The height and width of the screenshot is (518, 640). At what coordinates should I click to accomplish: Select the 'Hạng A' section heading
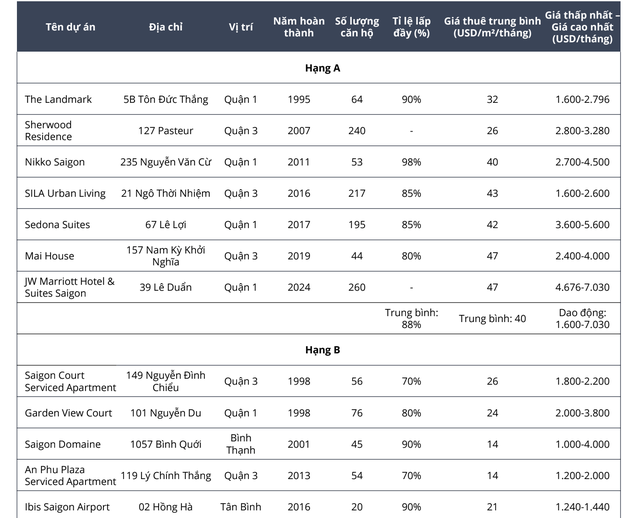point(322,68)
